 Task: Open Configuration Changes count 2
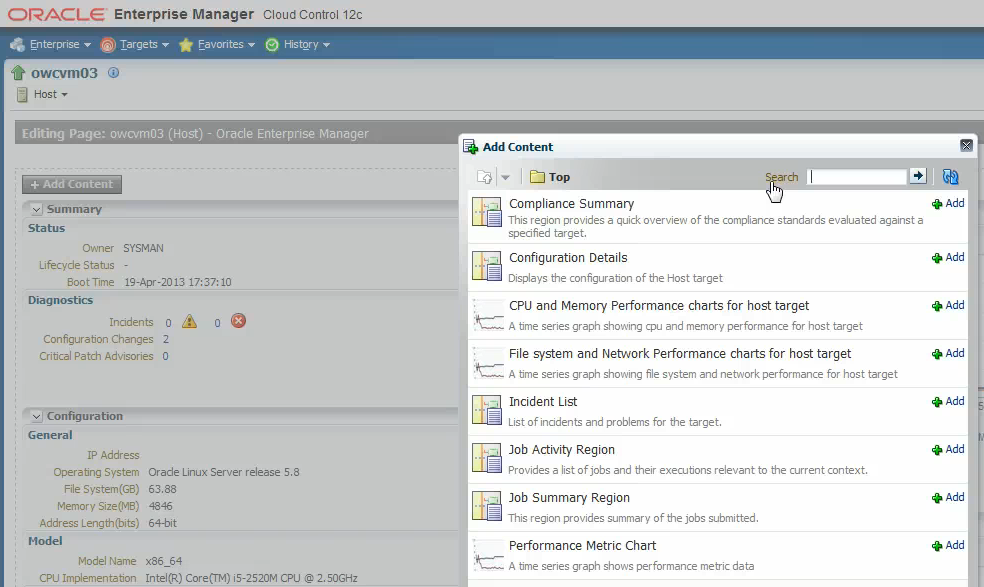tap(166, 339)
